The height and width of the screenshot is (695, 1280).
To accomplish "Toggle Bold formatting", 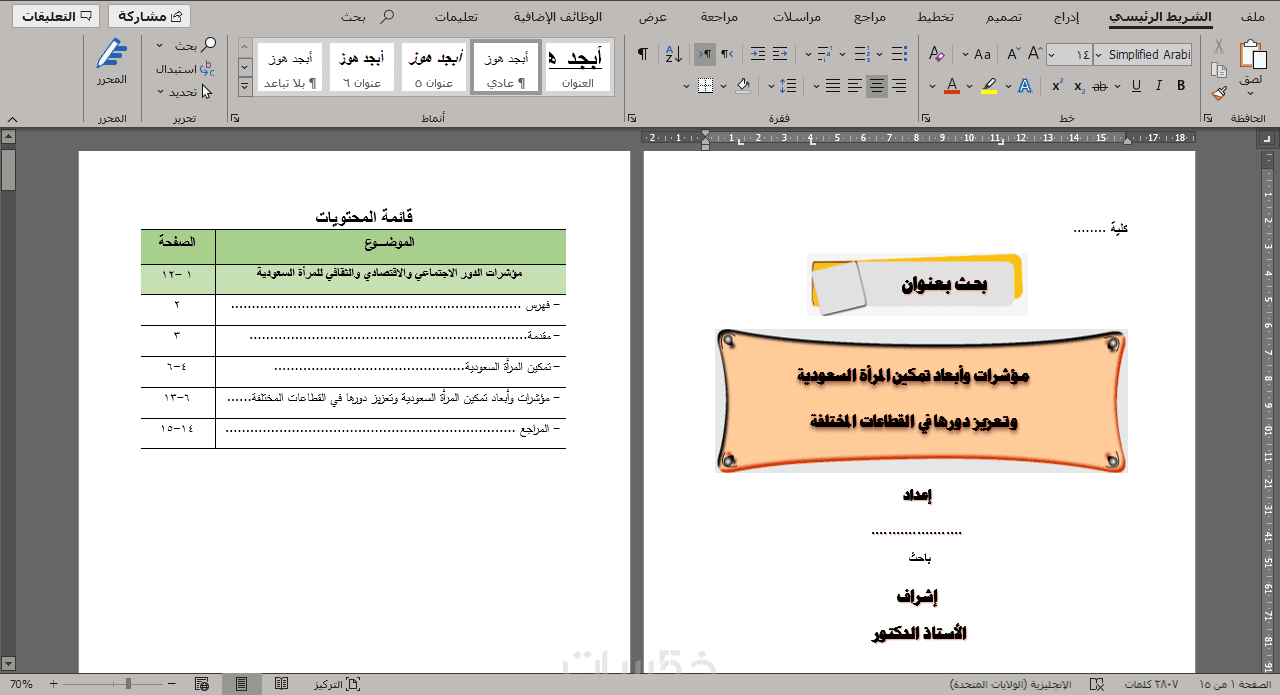I will [1182, 86].
